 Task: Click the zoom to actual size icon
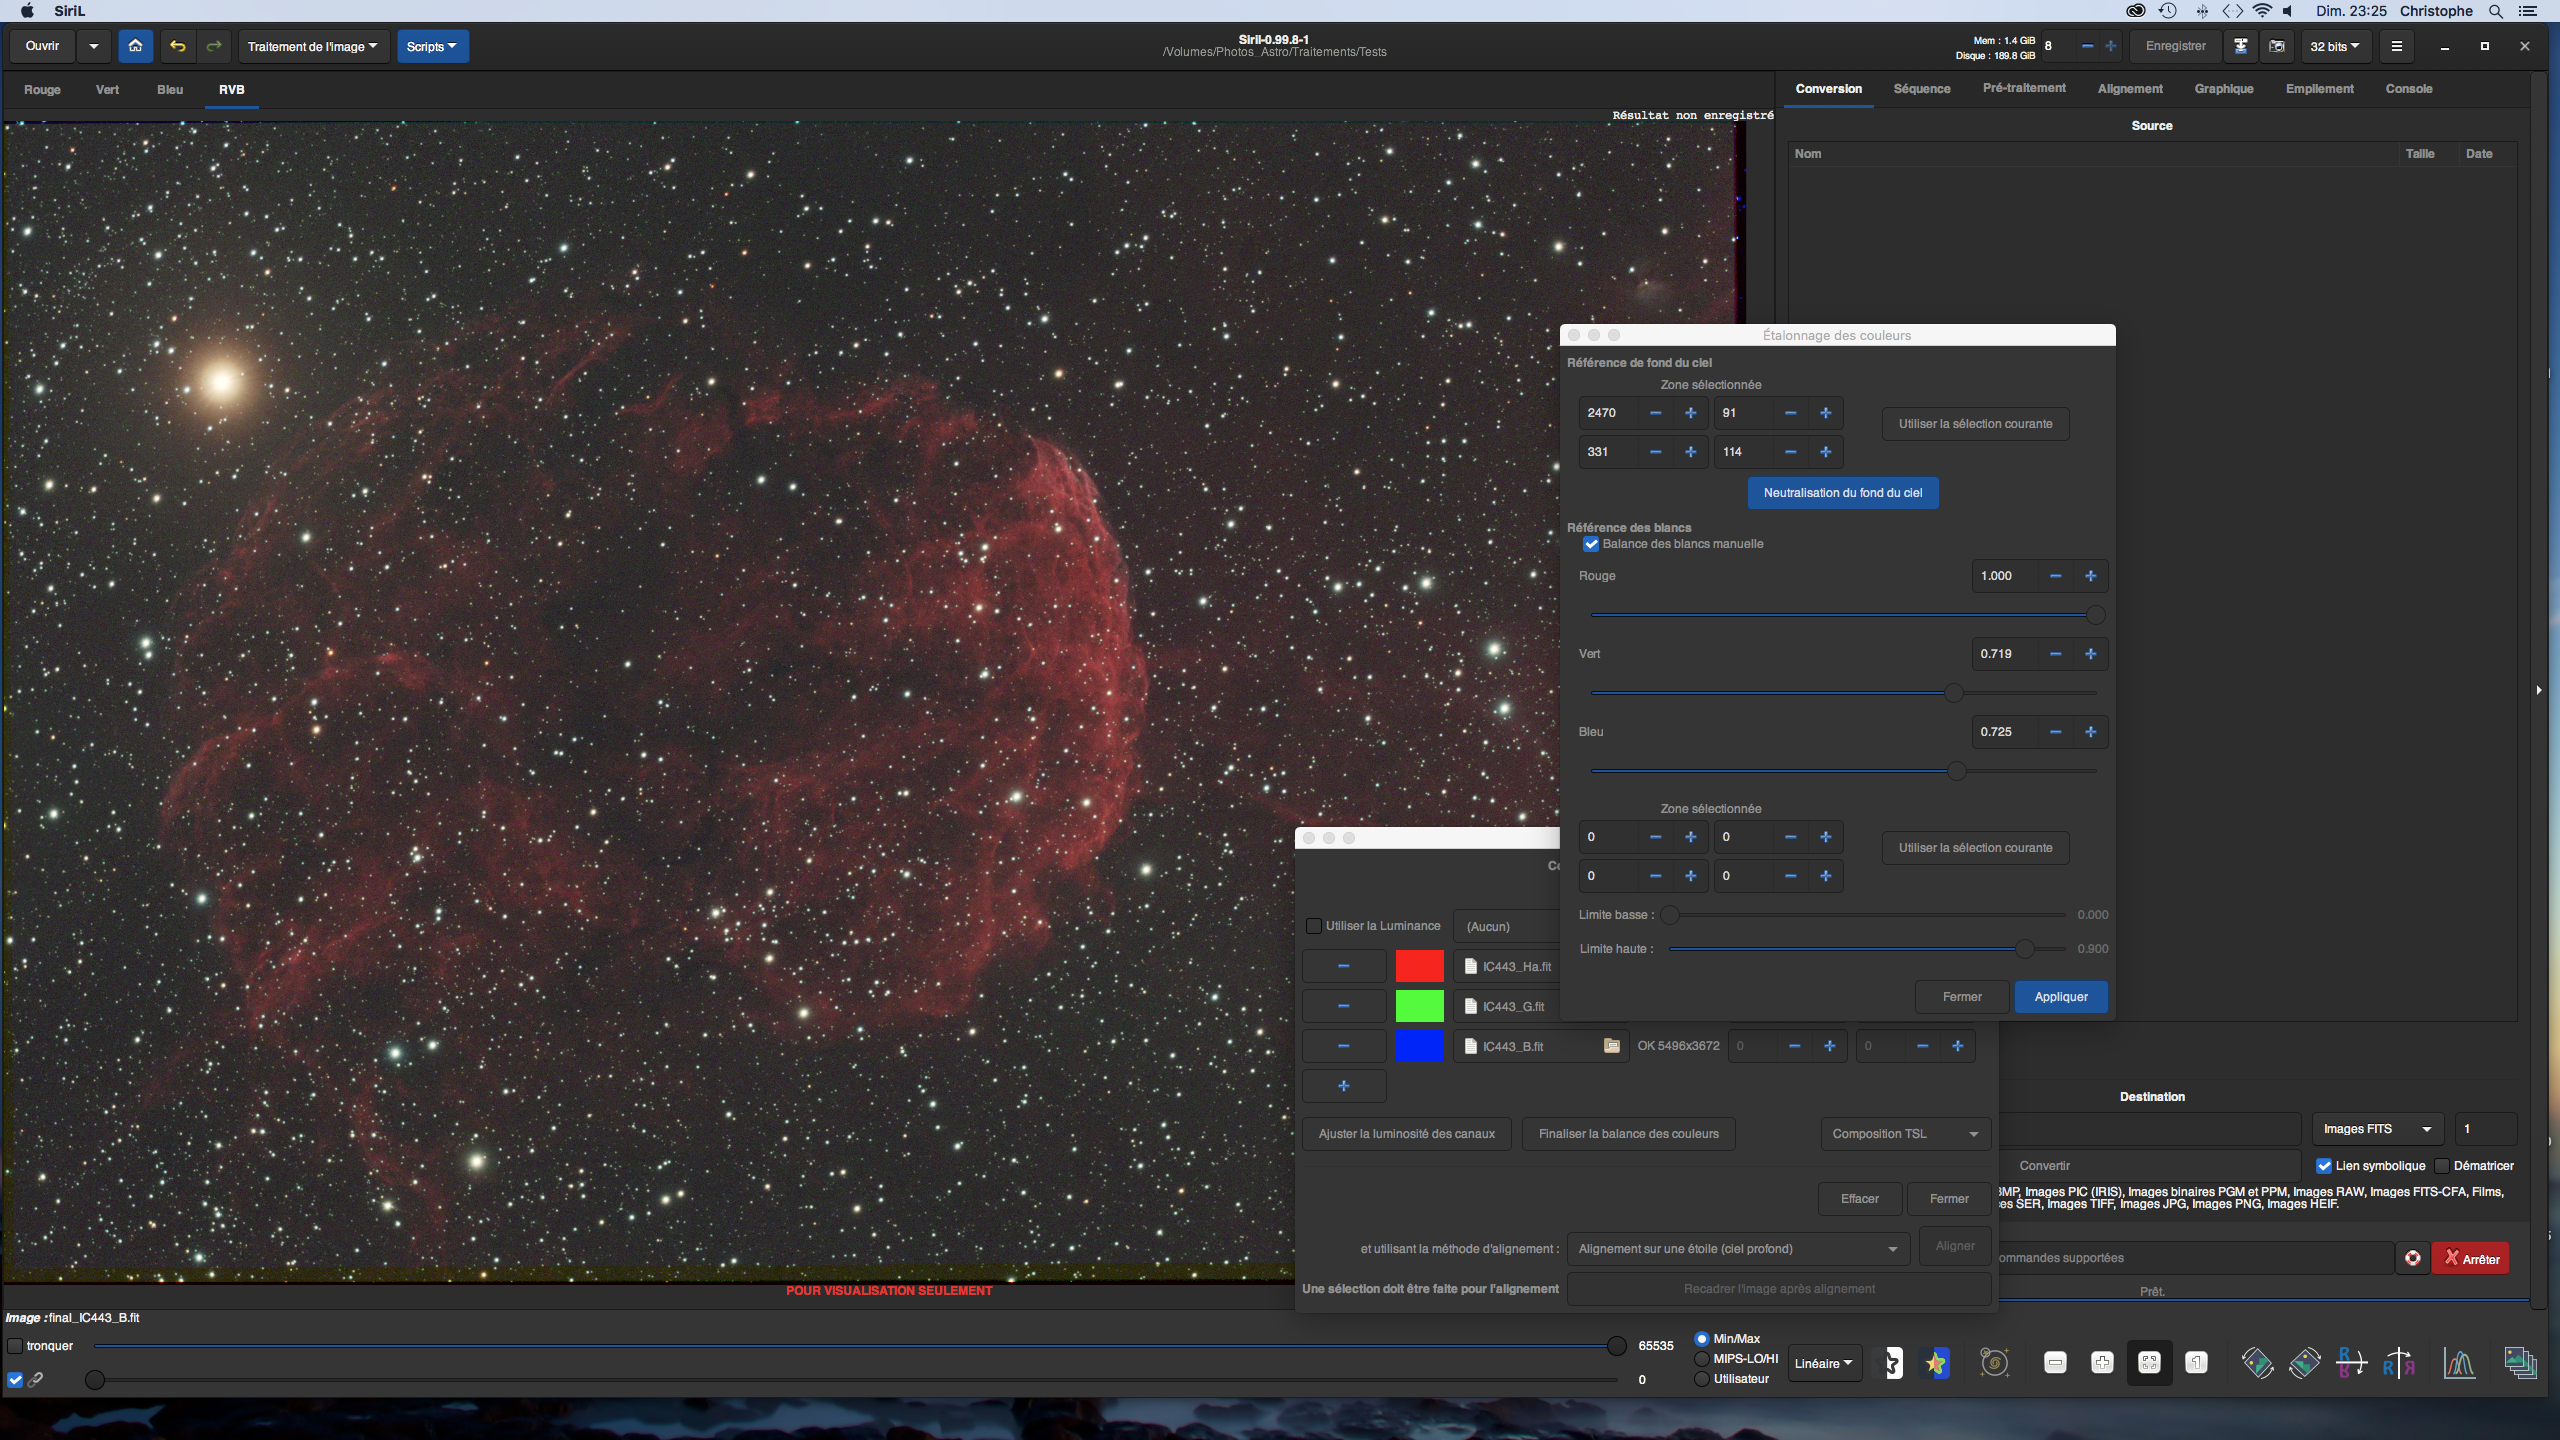pos(2196,1363)
